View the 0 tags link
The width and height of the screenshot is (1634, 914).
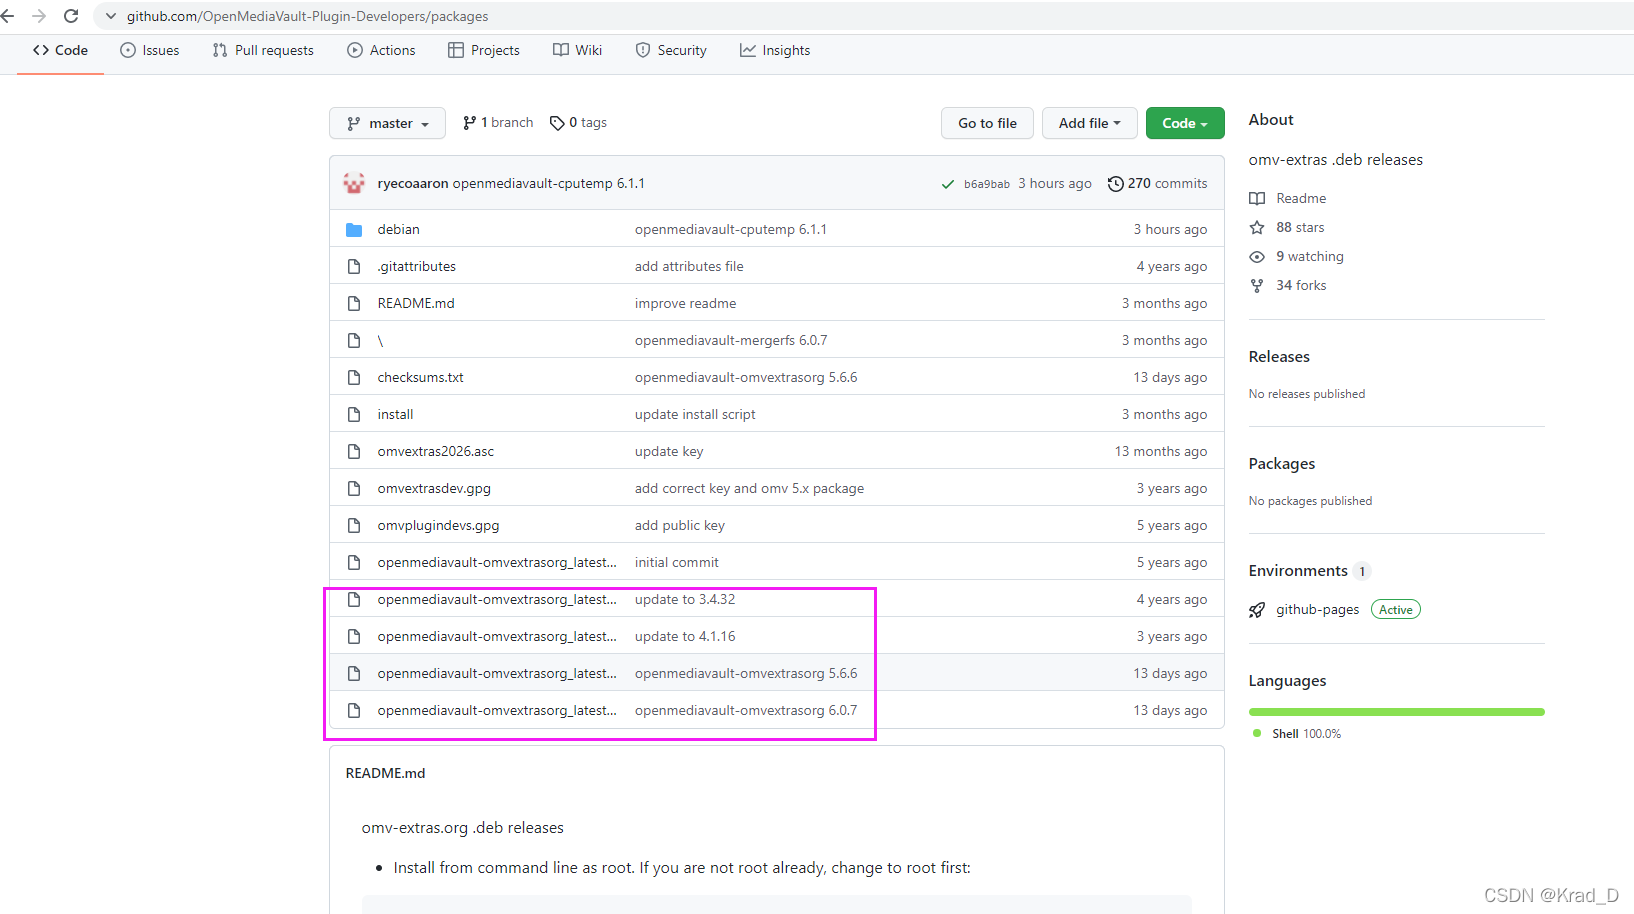578,122
